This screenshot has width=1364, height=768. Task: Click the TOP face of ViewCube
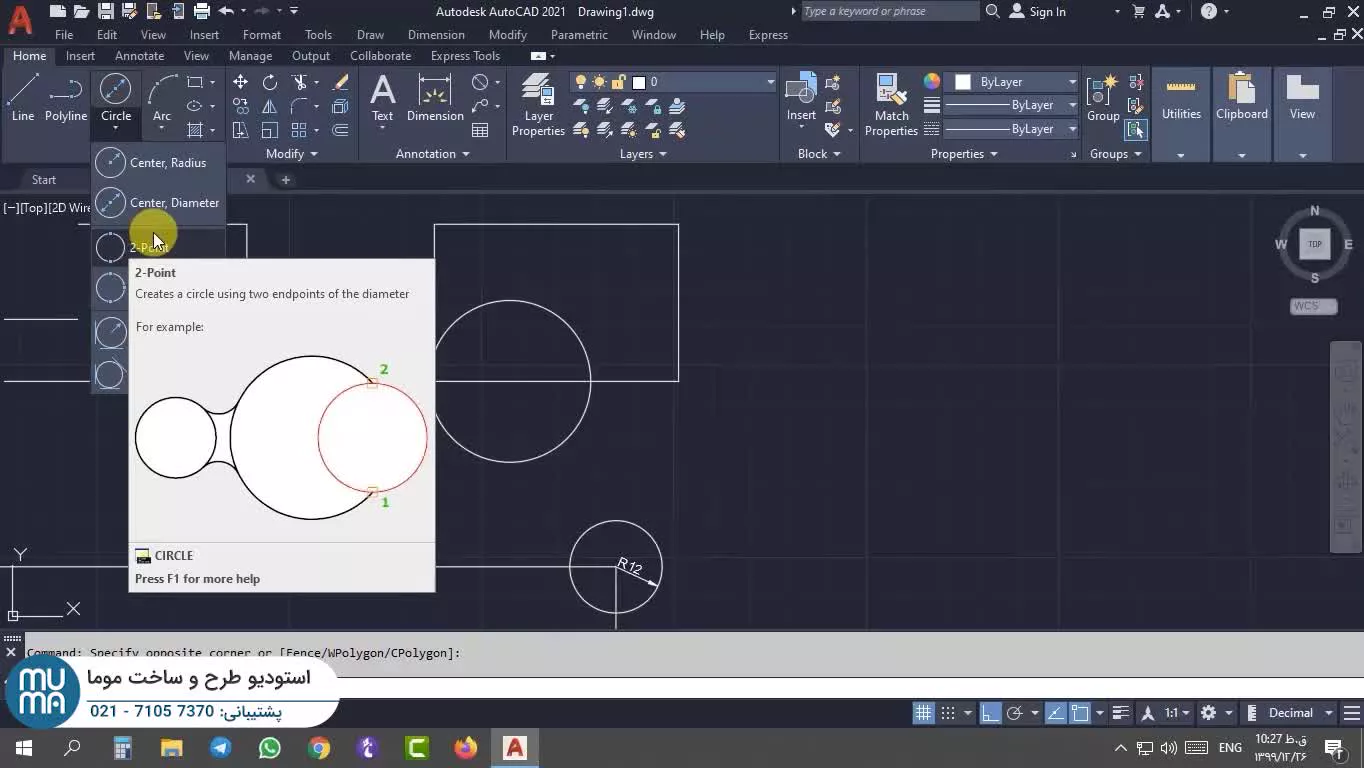tap(1314, 244)
